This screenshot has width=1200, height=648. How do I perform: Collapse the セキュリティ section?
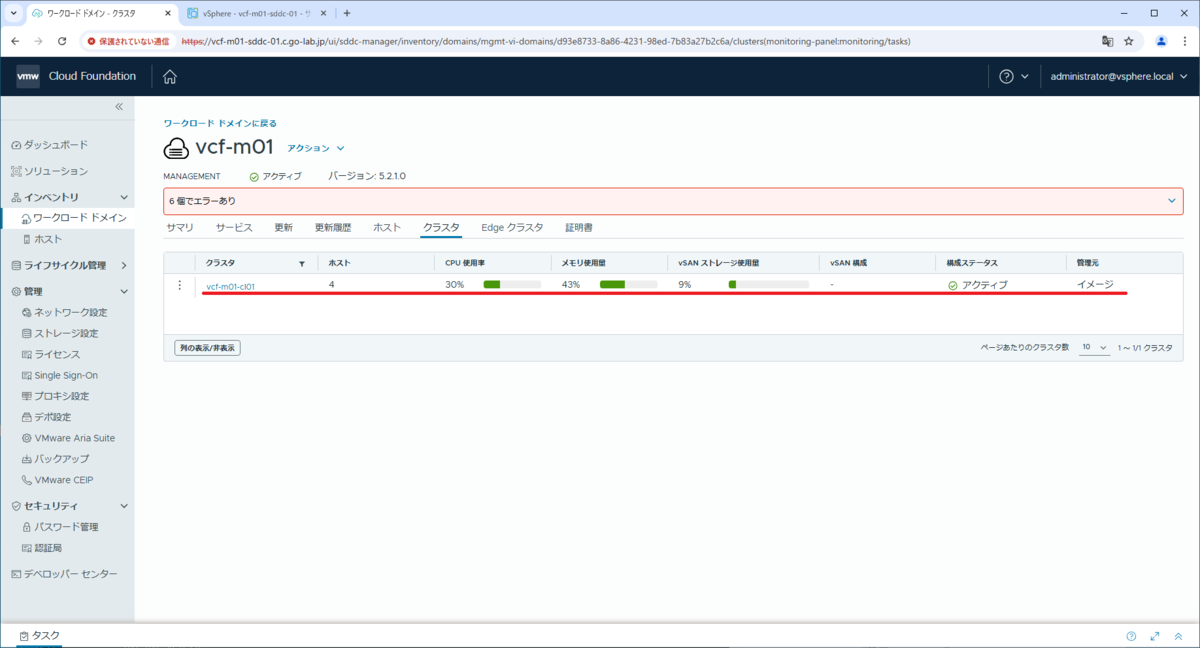[124, 506]
